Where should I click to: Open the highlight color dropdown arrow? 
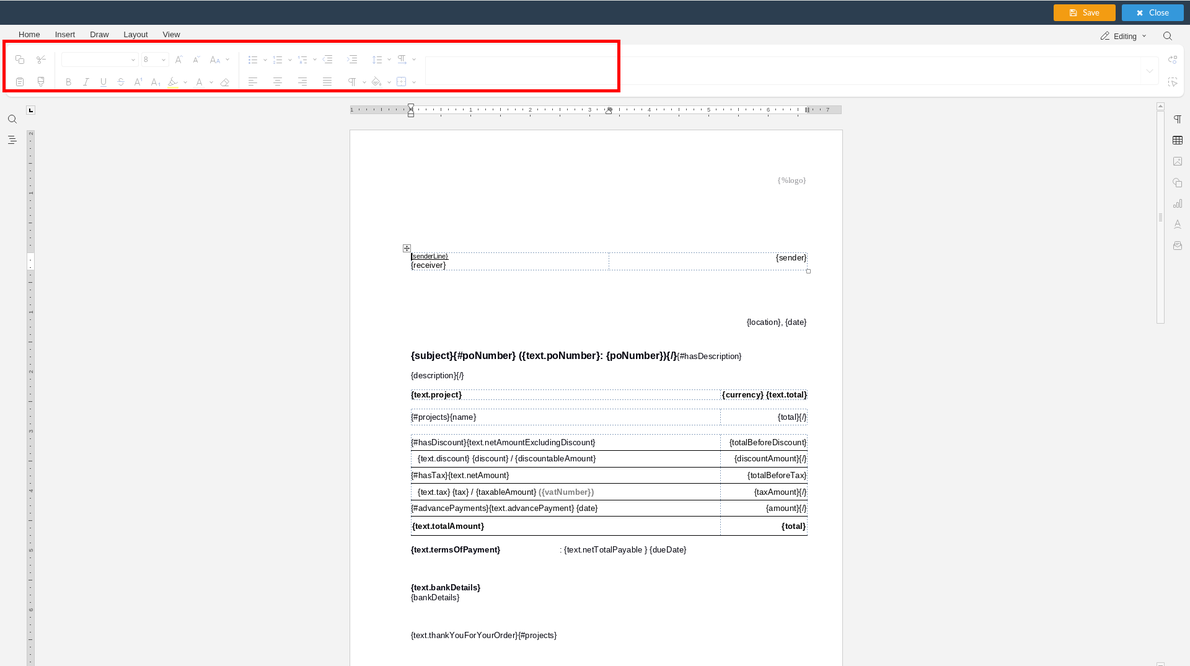[185, 83]
